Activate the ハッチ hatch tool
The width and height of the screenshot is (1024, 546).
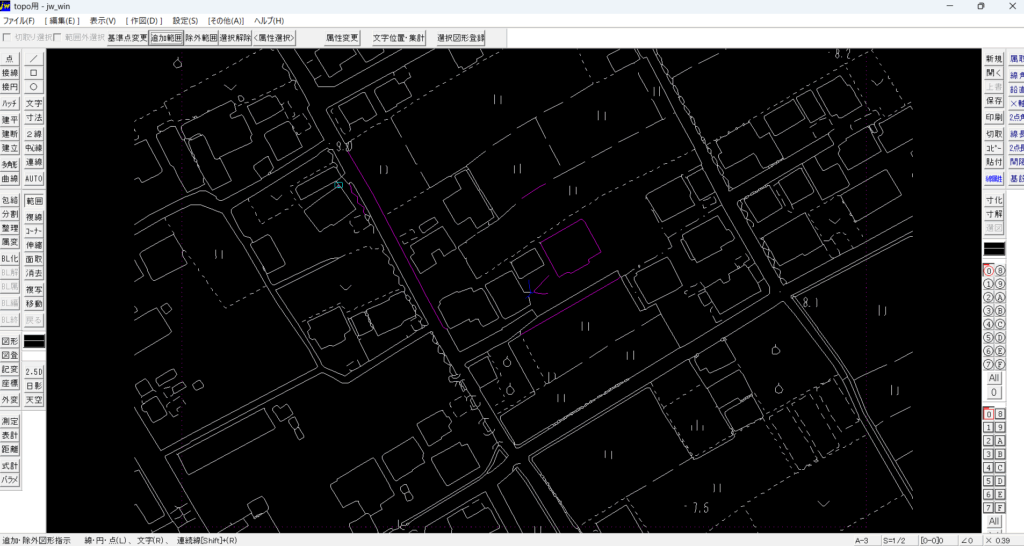[10, 104]
